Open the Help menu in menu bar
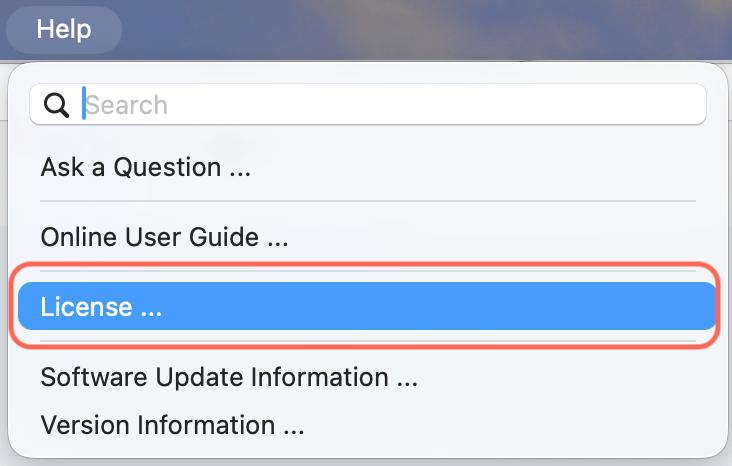Image resolution: width=732 pixels, height=466 pixels. tap(64, 29)
